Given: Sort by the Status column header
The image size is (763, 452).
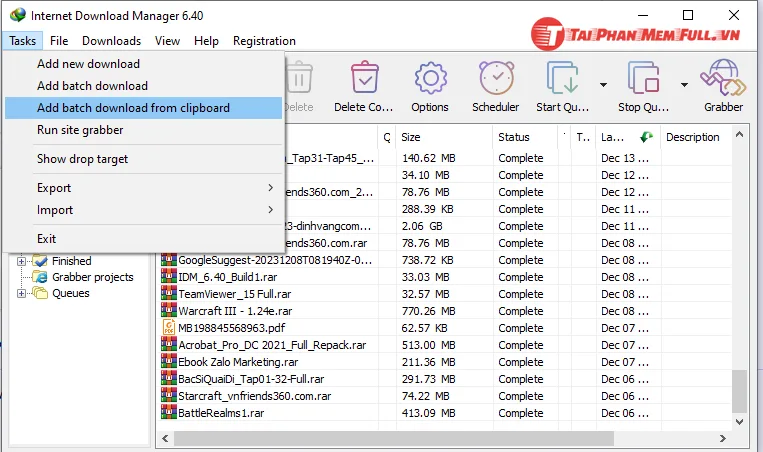Looking at the screenshot, I should (525, 137).
